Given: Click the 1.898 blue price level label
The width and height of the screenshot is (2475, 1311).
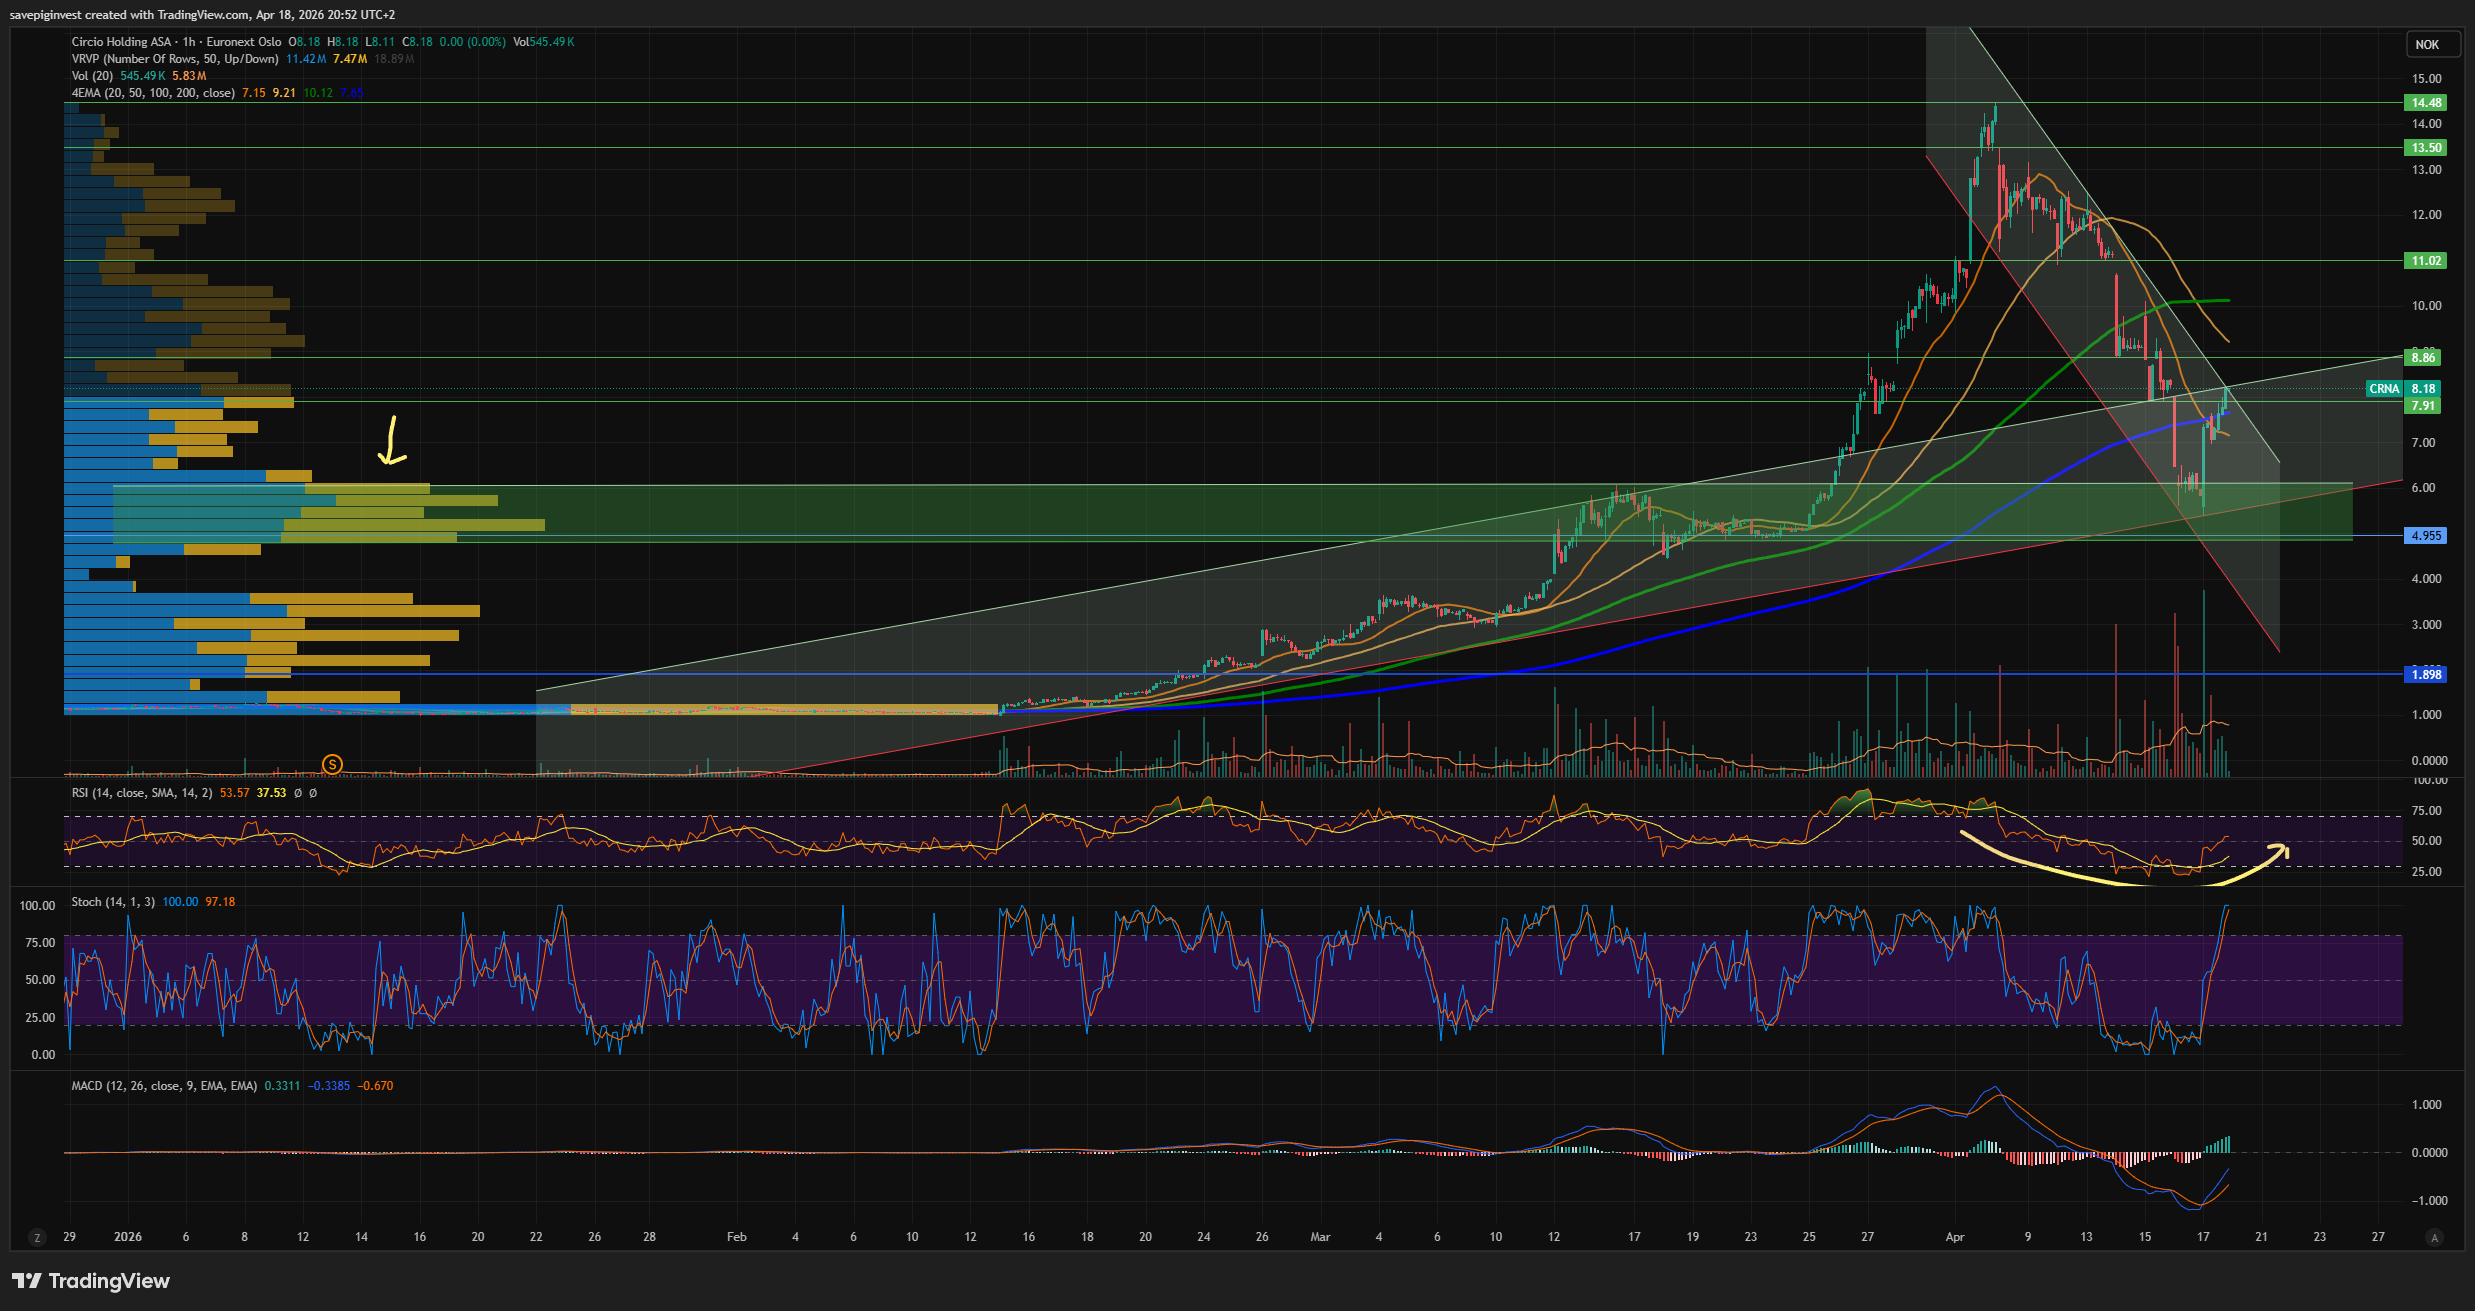Looking at the screenshot, I should coord(2425,675).
